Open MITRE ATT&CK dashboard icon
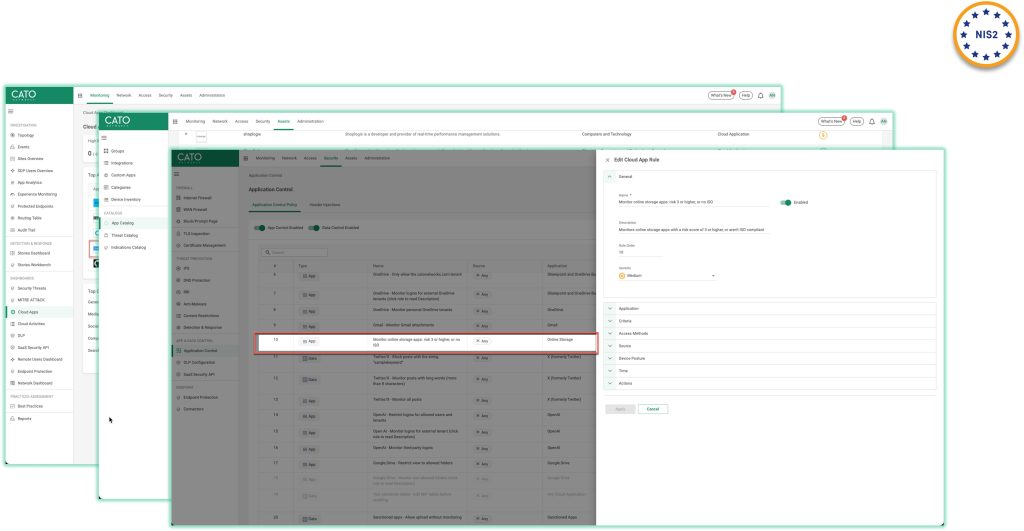The height and width of the screenshot is (531, 1024). (11, 300)
